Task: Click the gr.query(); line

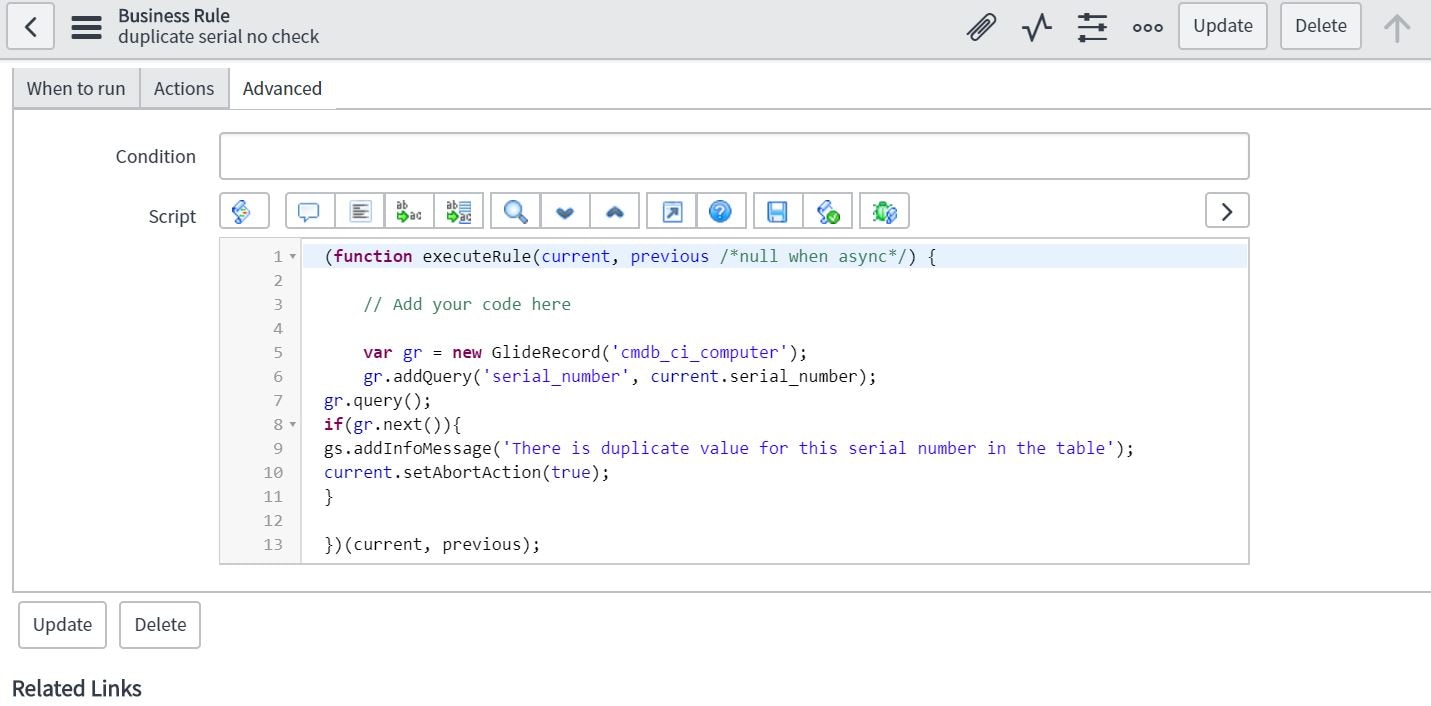Action: 377,400
